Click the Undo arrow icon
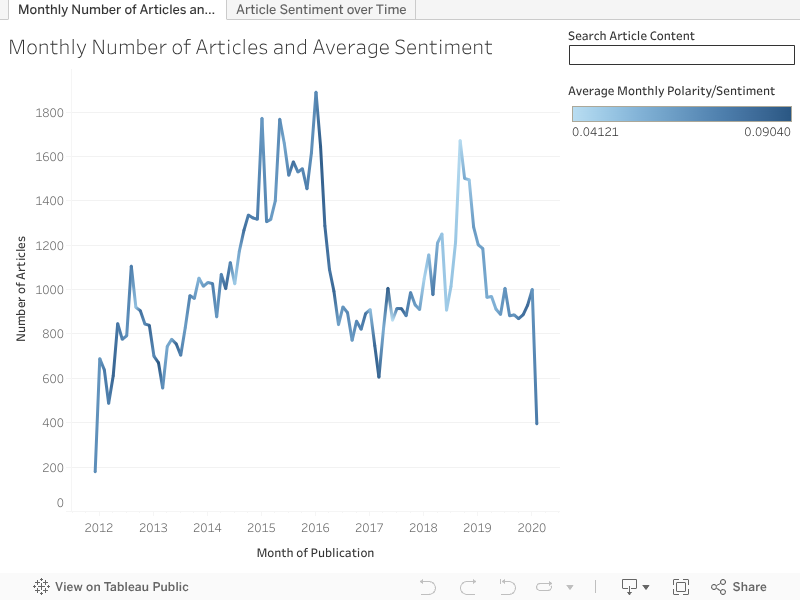This screenshot has width=800, height=600. tap(428, 587)
